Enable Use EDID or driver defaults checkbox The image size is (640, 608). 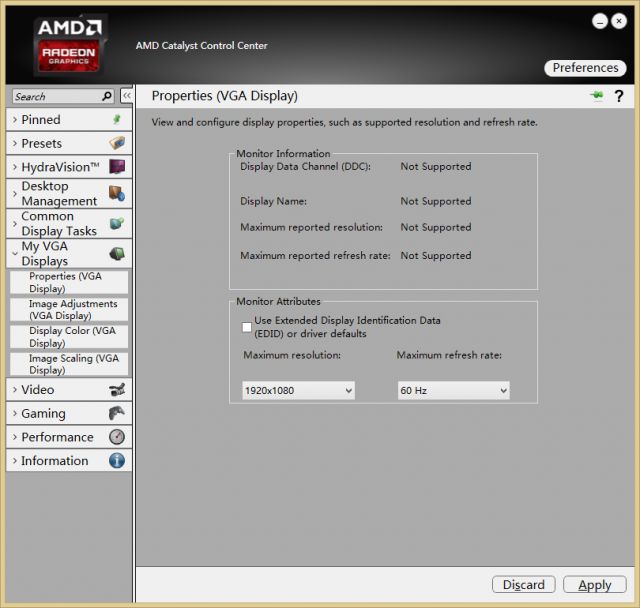tap(247, 327)
